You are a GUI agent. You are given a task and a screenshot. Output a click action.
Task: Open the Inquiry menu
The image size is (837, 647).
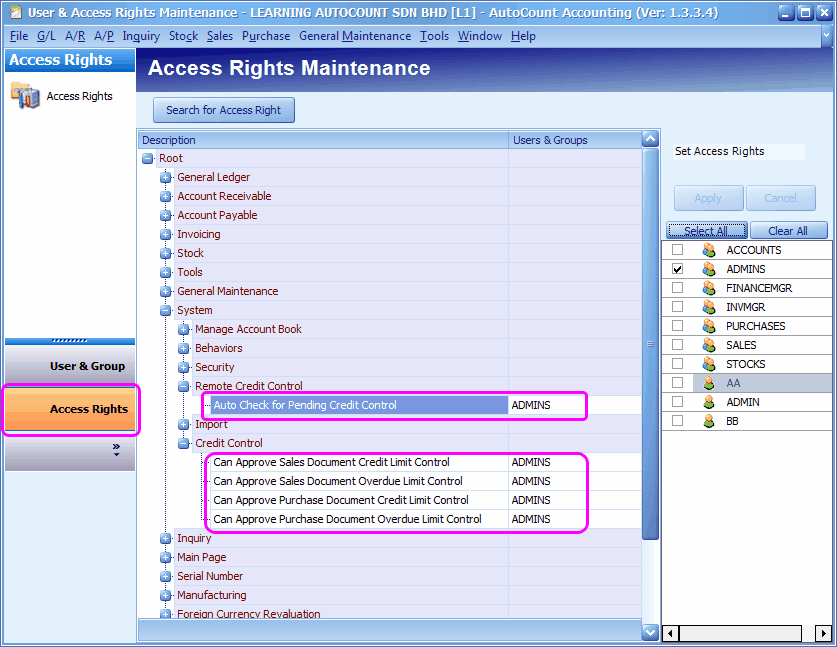point(141,36)
